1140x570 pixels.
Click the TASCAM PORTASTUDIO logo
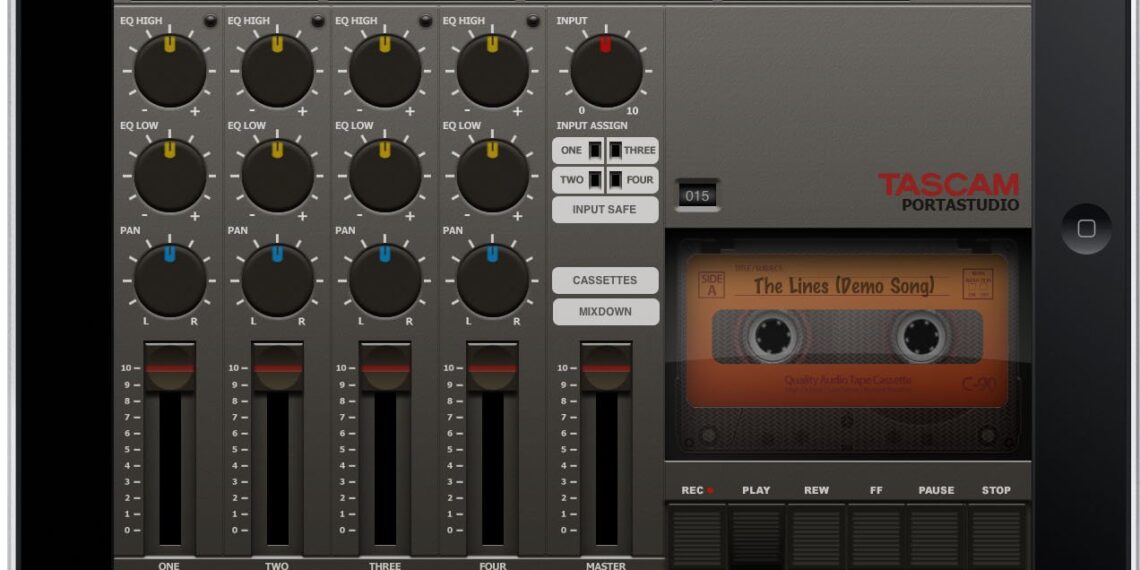(x=948, y=192)
